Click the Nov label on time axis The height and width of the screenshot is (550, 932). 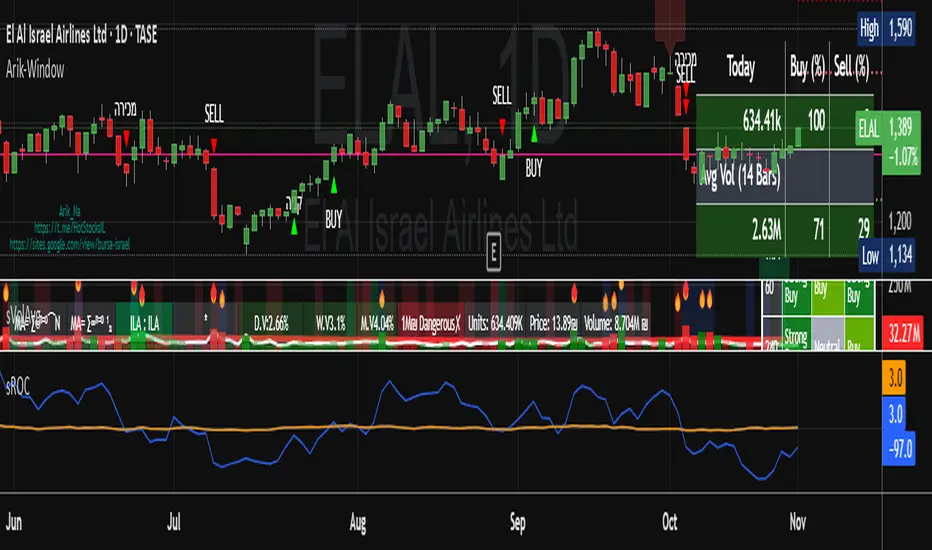click(x=798, y=522)
